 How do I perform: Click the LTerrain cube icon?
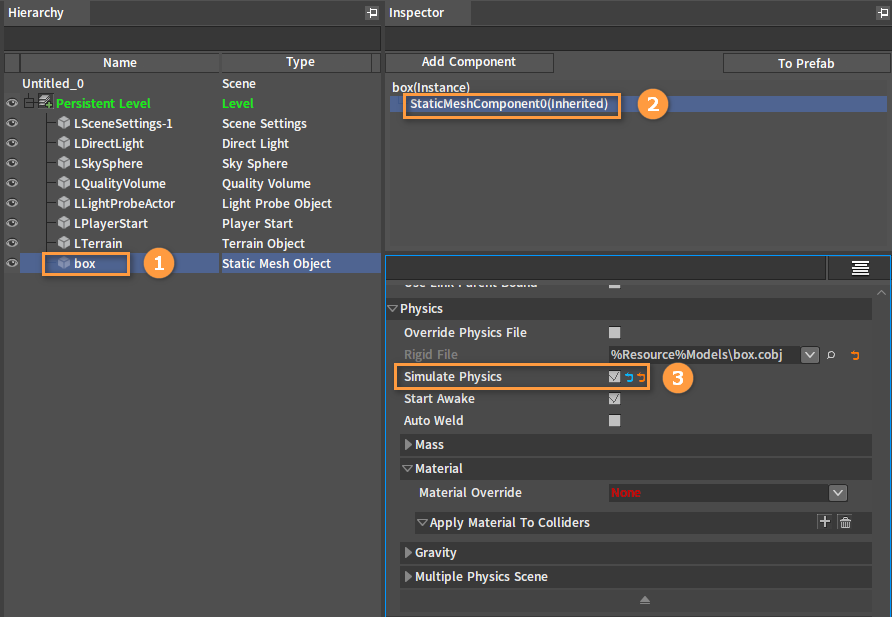64,243
